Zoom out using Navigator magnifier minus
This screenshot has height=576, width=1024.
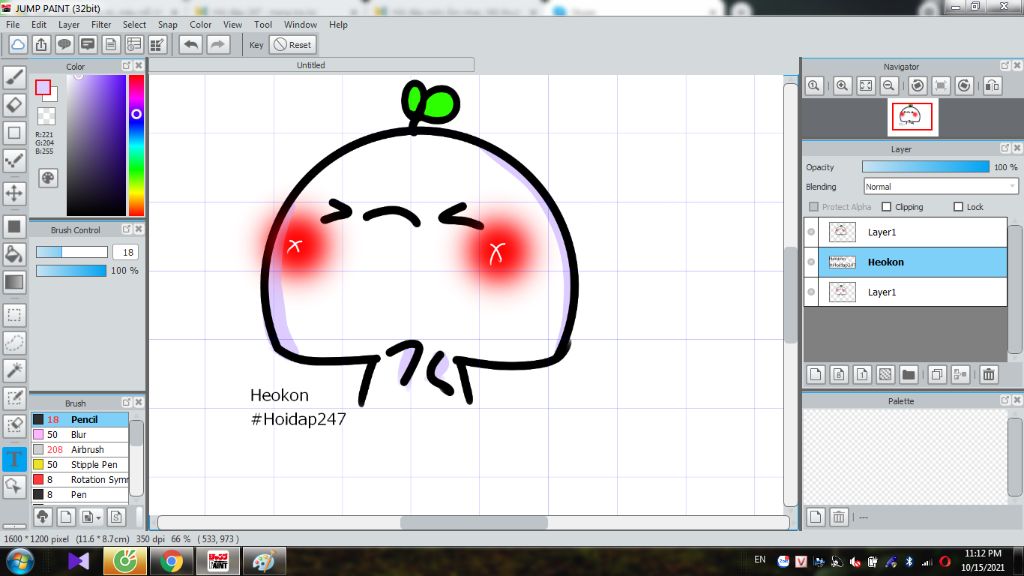point(888,86)
